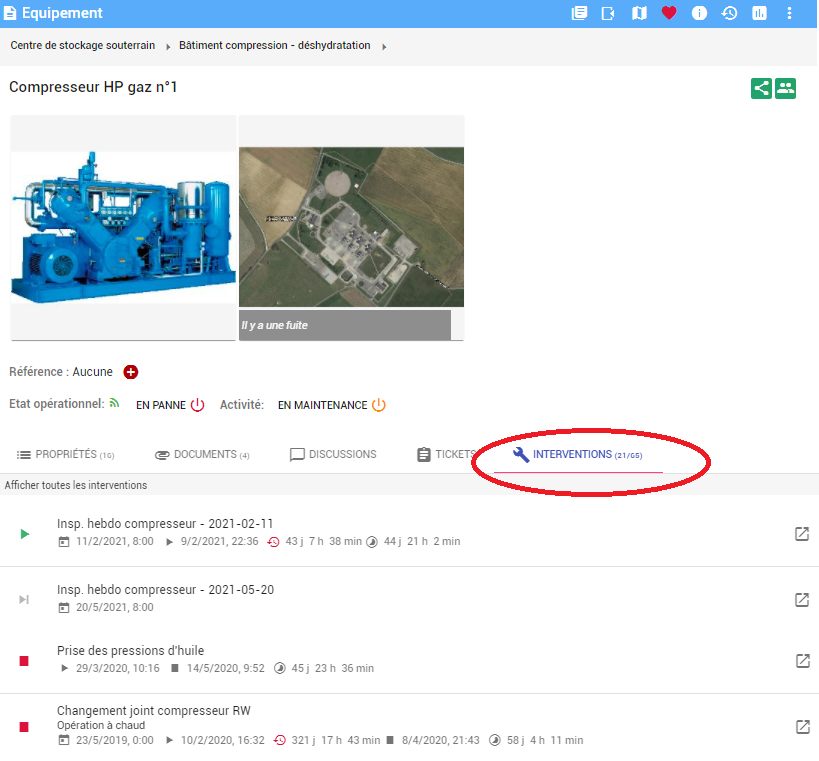Click the paperclip icon on DOCUMENTS tab

pyautogui.click(x=162, y=455)
